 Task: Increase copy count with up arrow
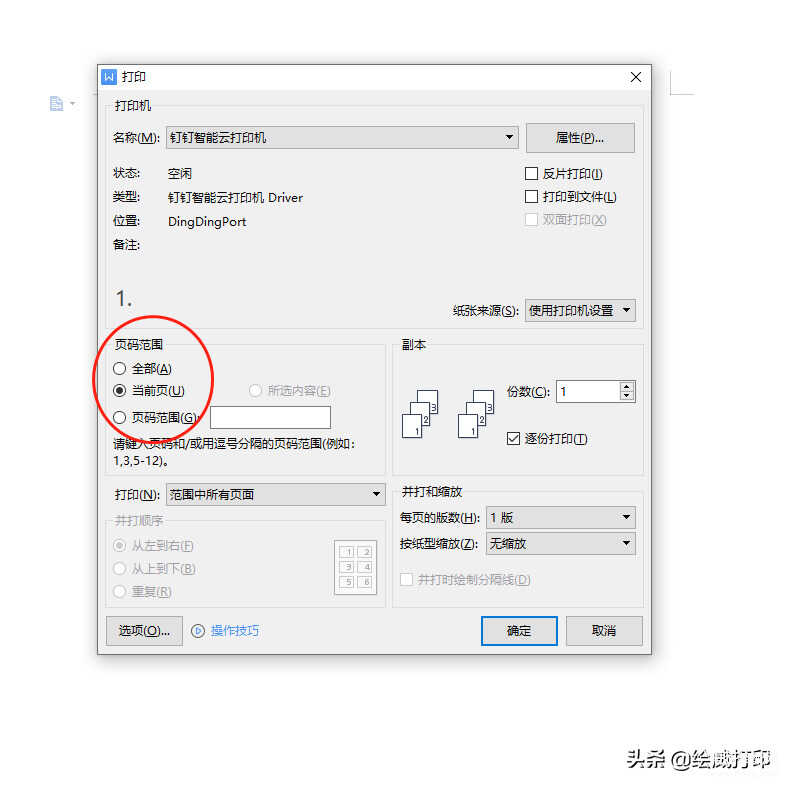pos(626,386)
